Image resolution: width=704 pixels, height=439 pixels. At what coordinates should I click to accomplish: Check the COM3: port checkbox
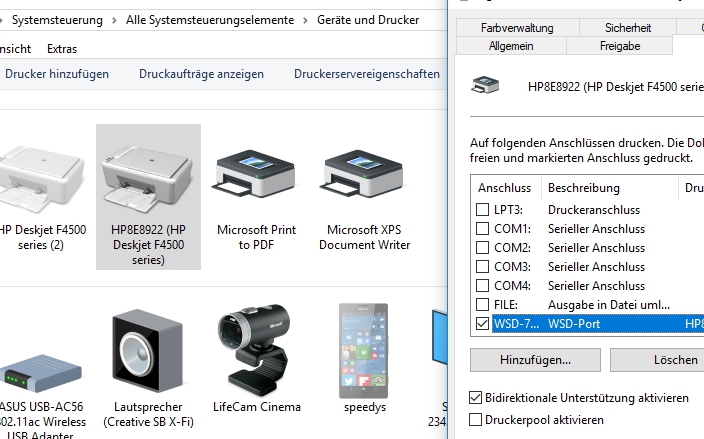[482, 267]
